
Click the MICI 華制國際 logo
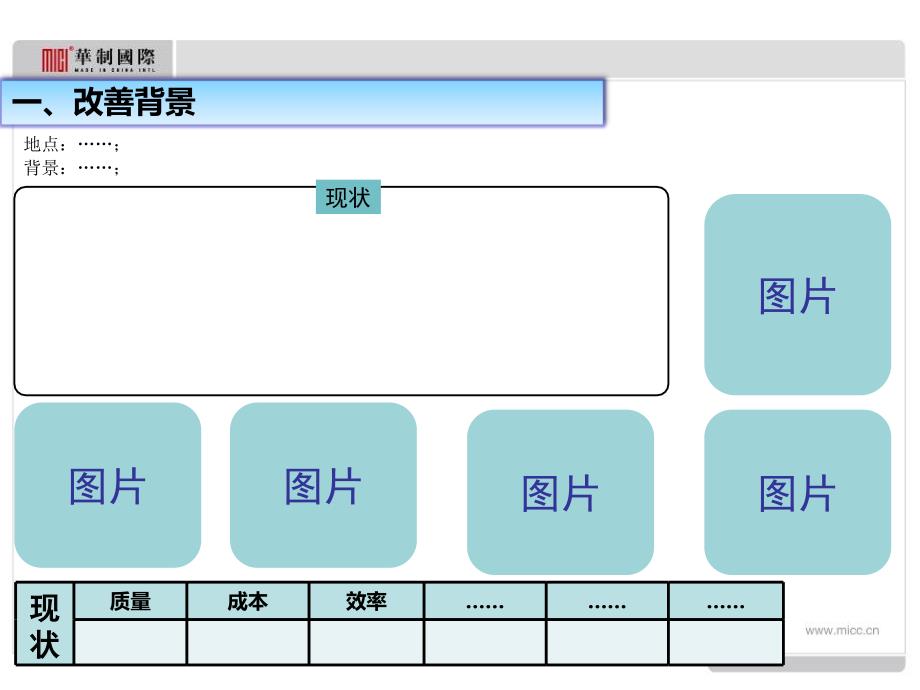click(99, 59)
